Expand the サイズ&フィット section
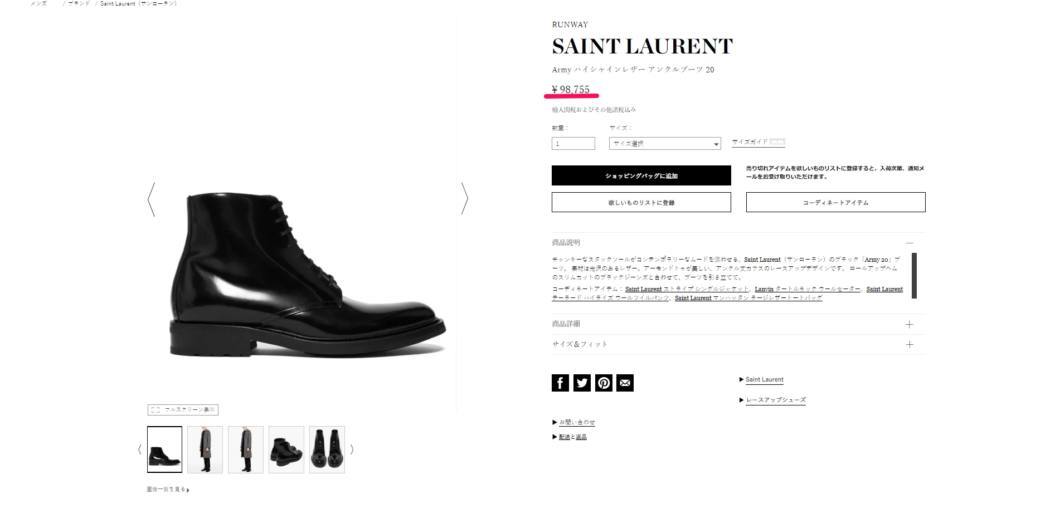 (x=738, y=344)
